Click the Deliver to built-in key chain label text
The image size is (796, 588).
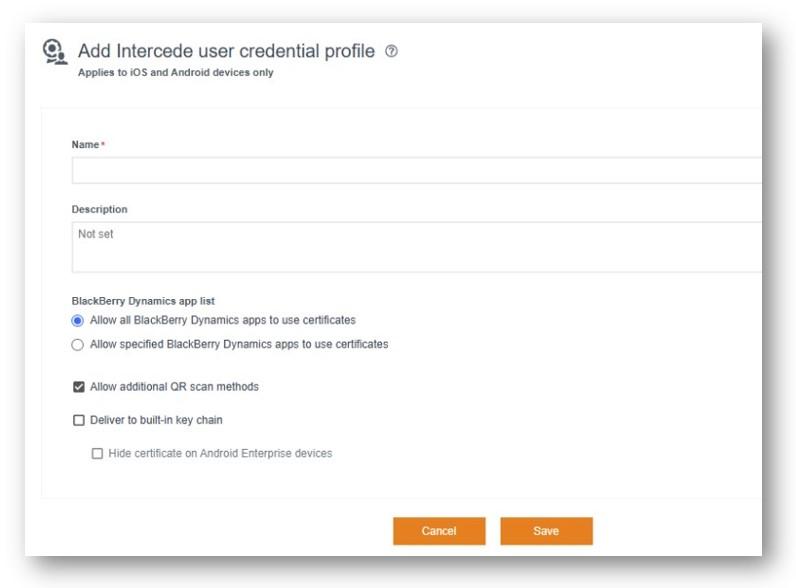[156, 421]
